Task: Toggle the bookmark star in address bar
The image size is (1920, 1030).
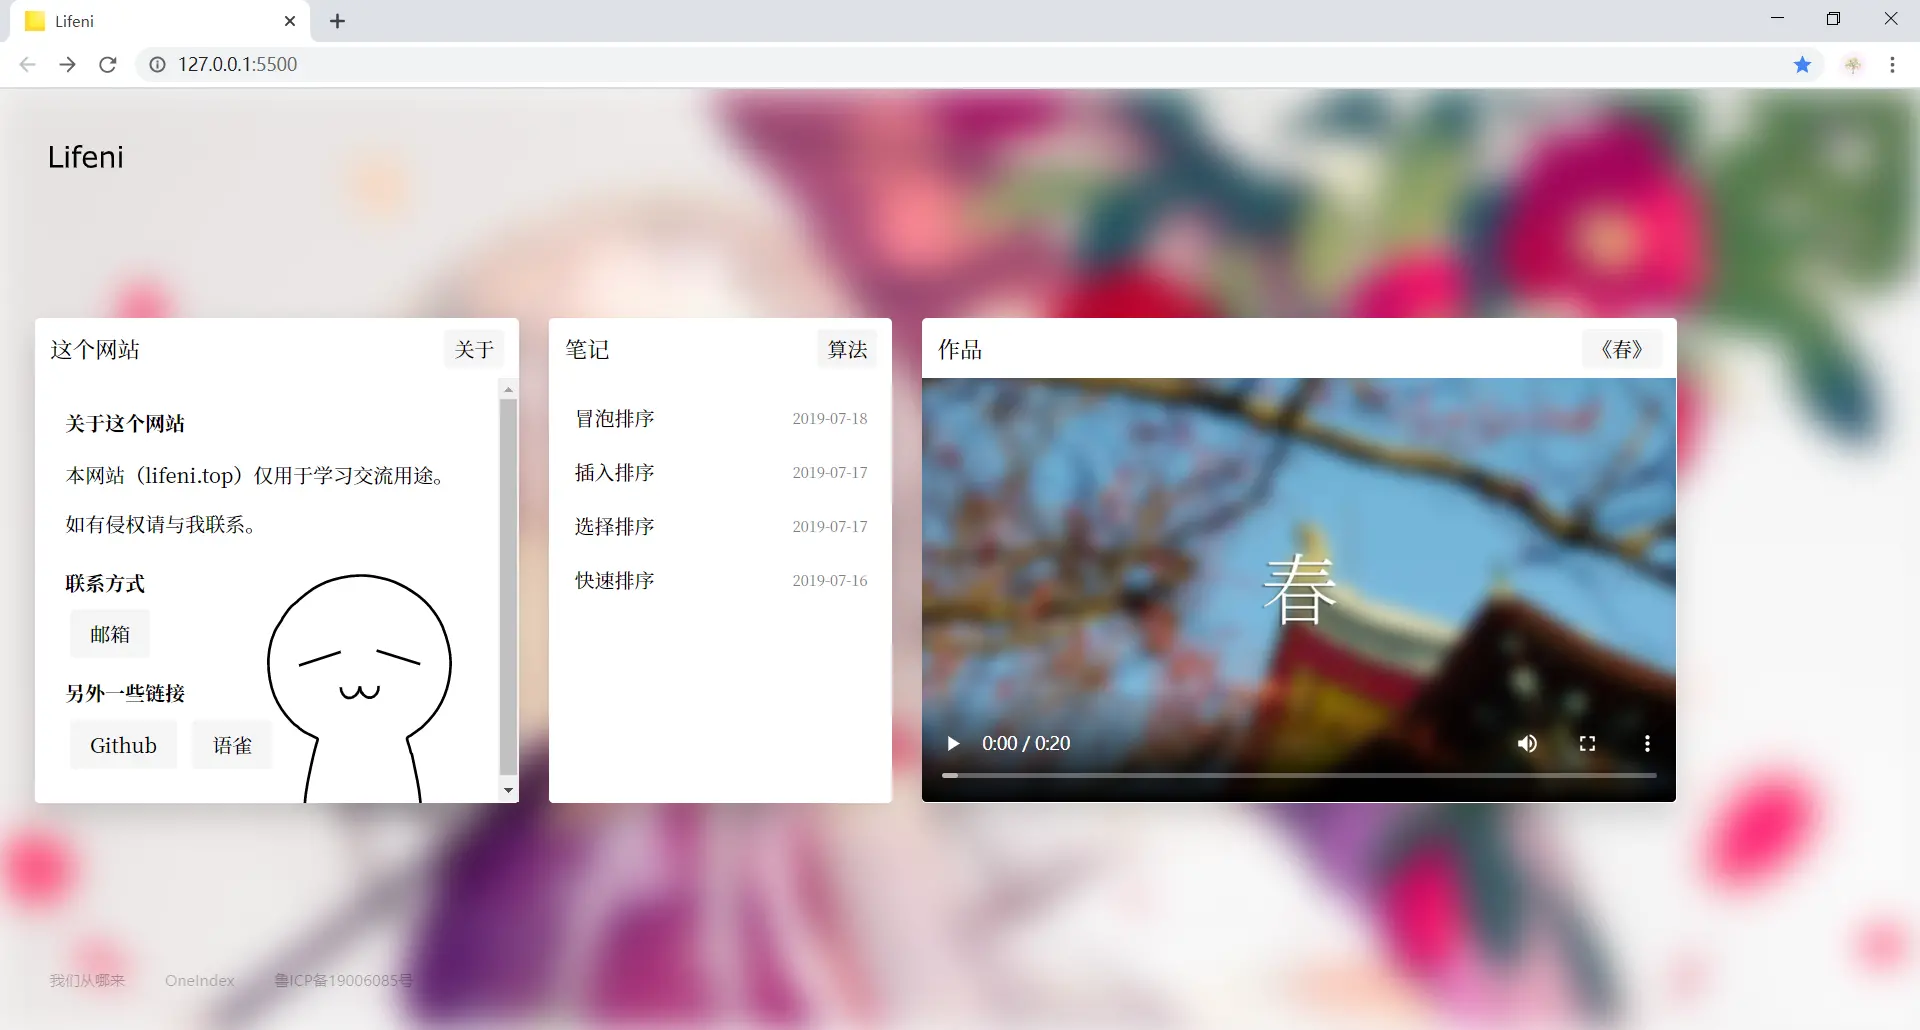Action: 1802,64
